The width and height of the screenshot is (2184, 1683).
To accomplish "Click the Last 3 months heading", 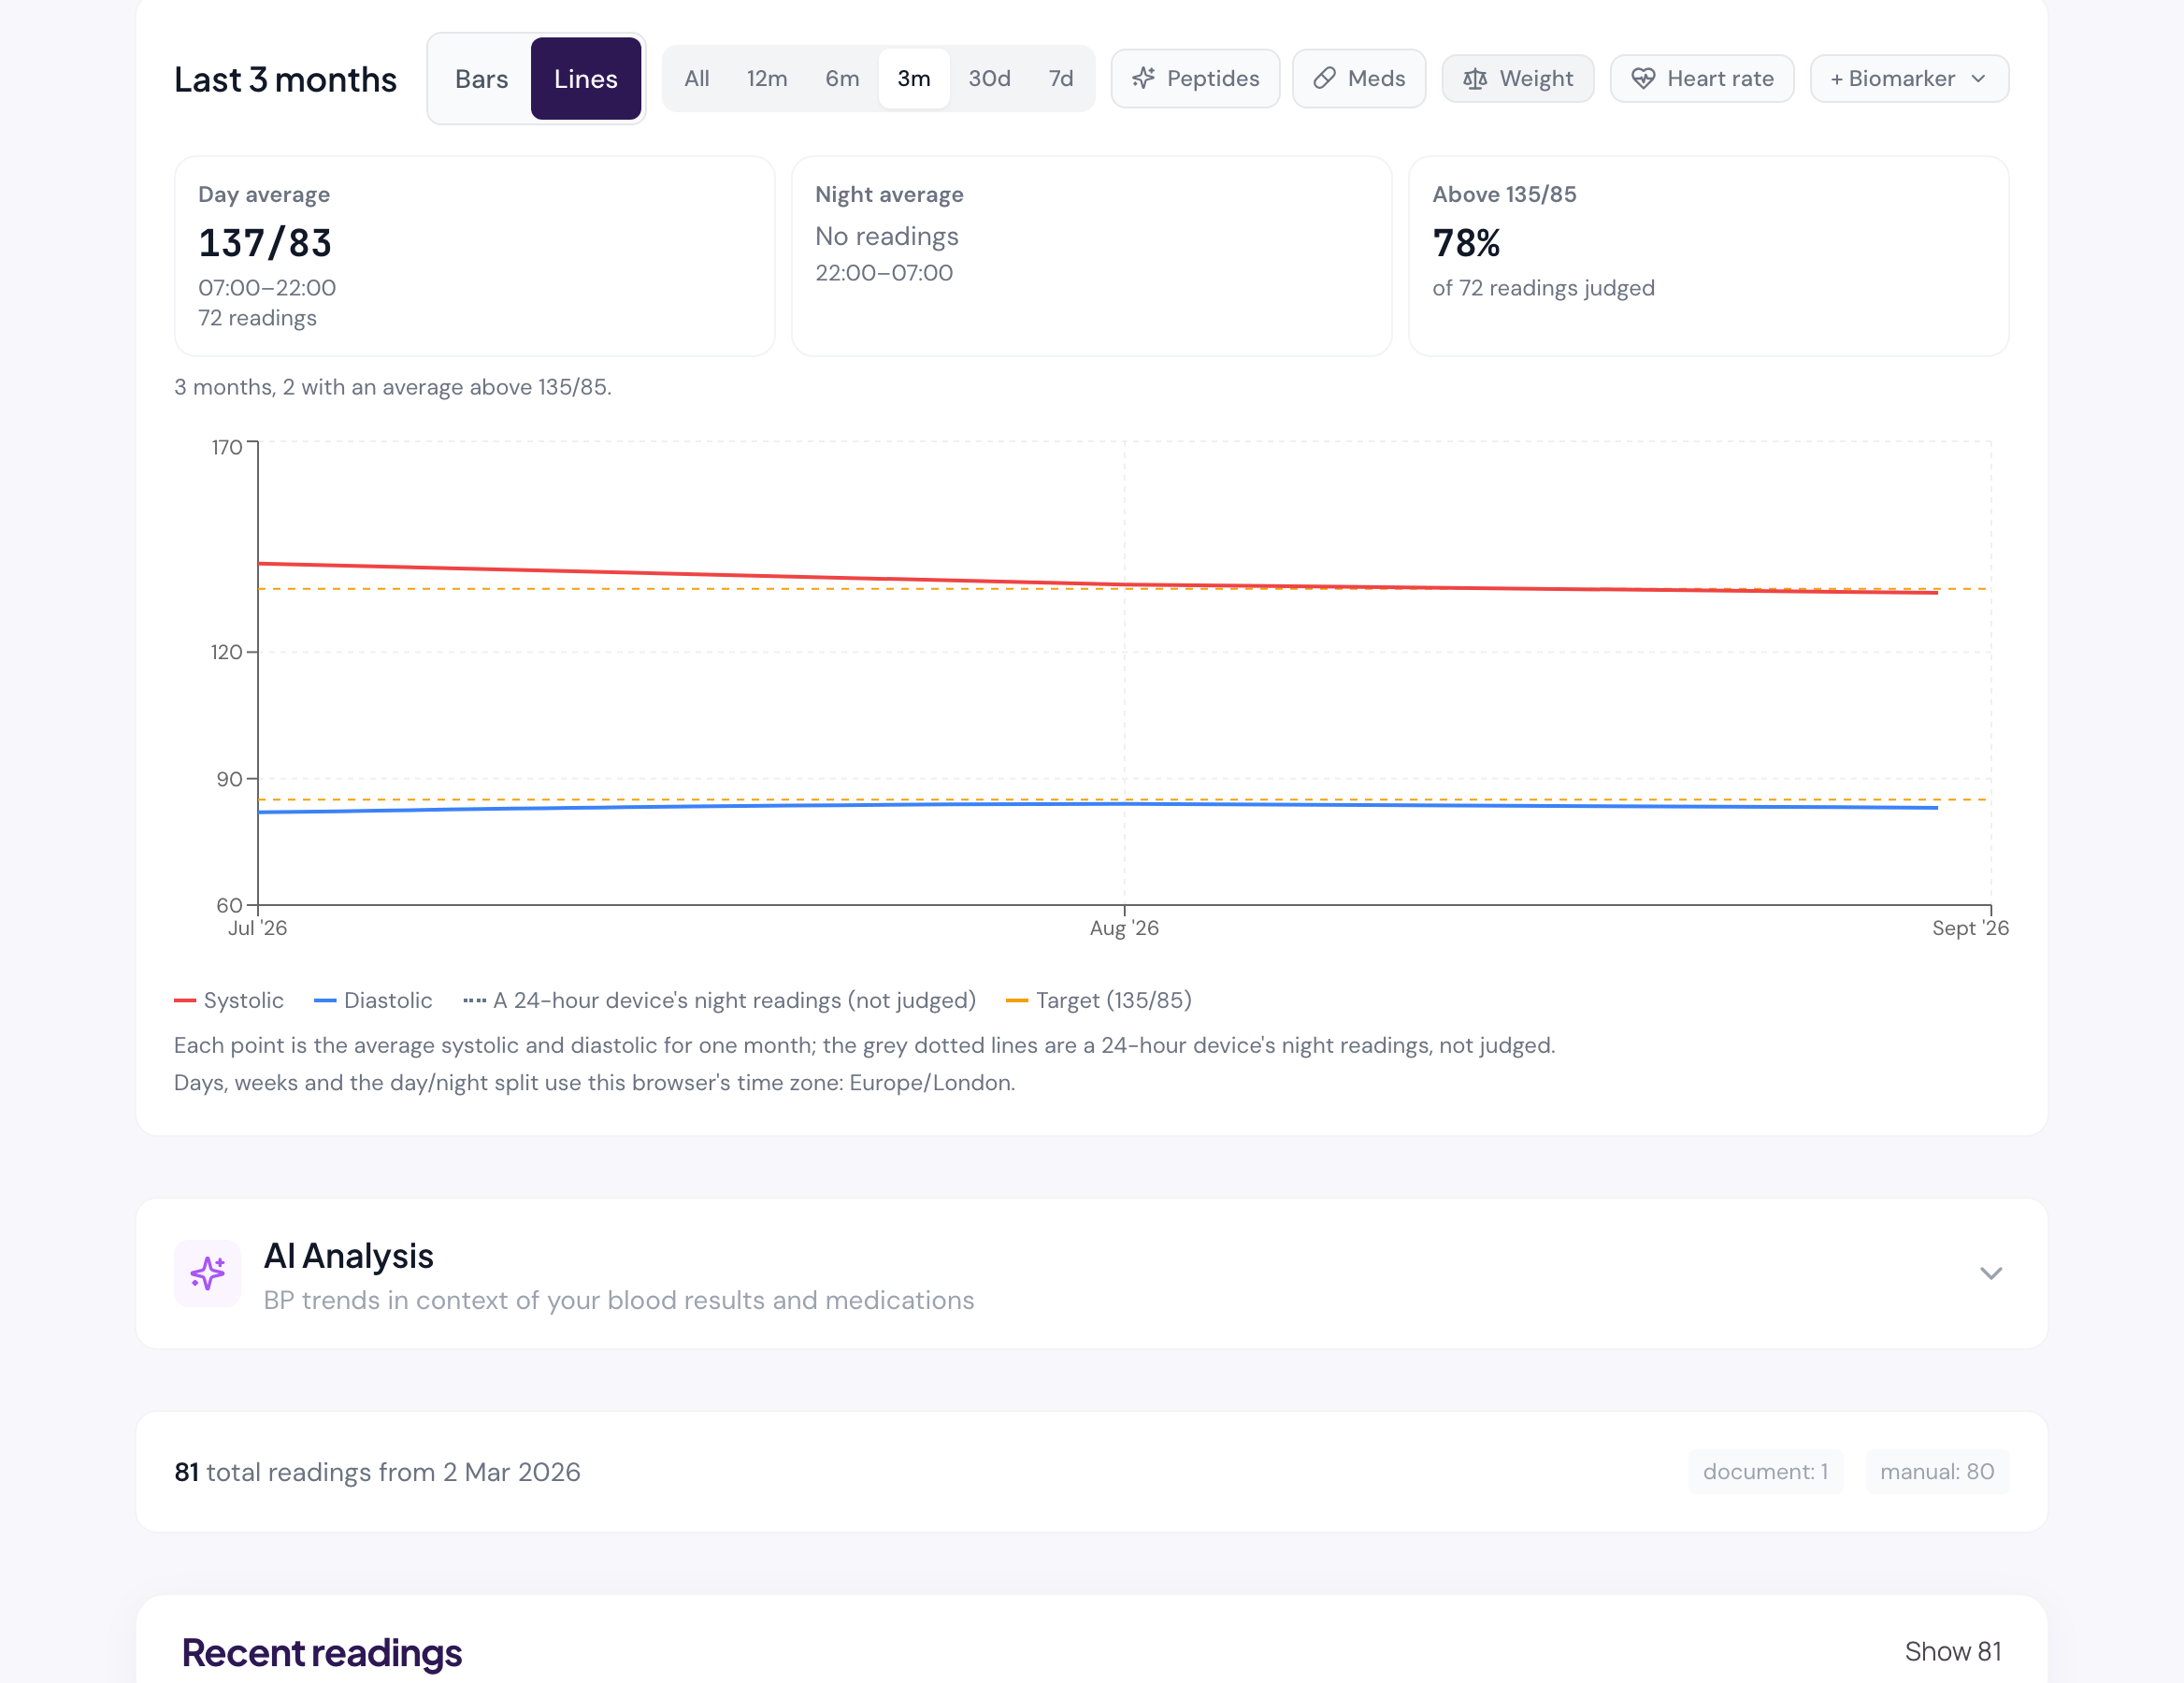I will pyautogui.click(x=285, y=79).
